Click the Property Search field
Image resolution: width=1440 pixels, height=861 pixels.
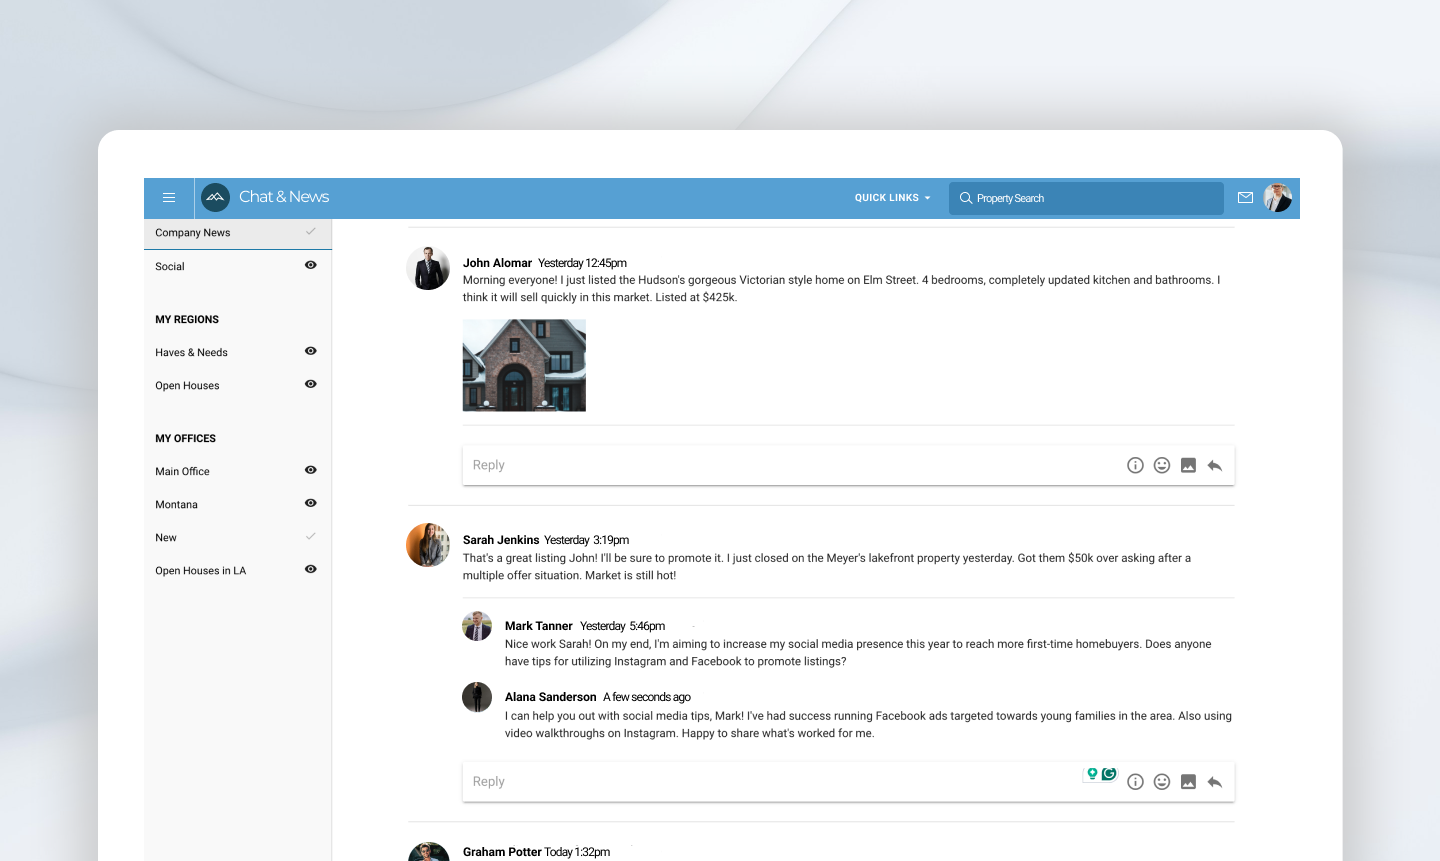[x=1086, y=198]
